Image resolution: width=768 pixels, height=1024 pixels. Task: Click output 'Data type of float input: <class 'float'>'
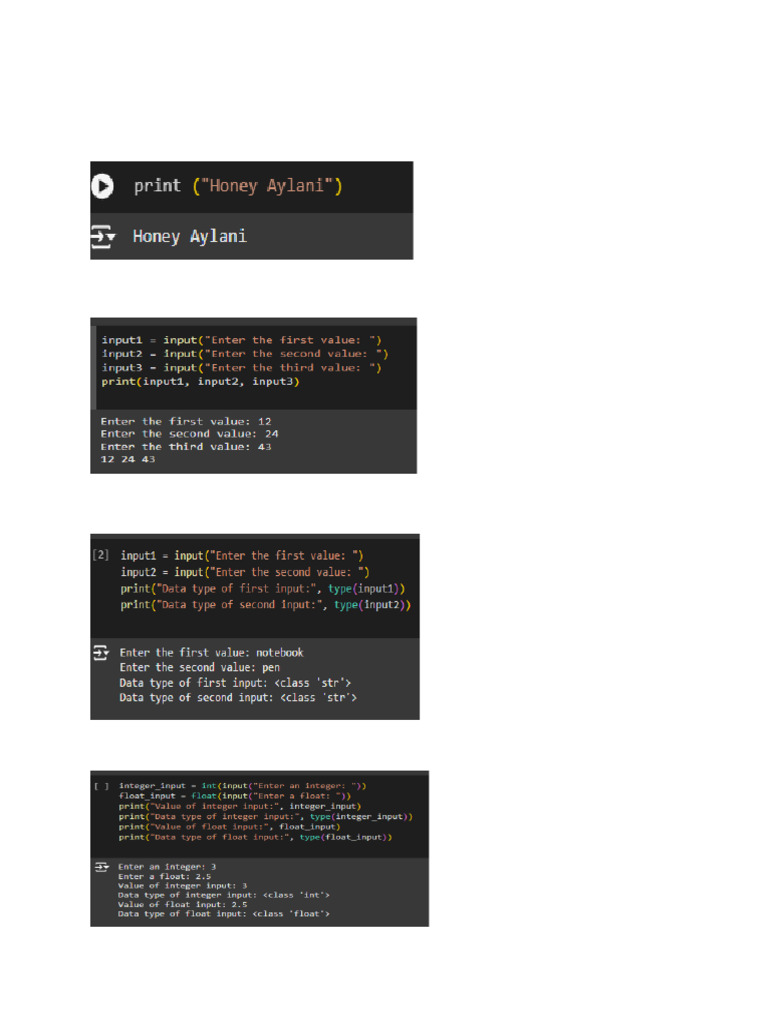[x=223, y=914]
